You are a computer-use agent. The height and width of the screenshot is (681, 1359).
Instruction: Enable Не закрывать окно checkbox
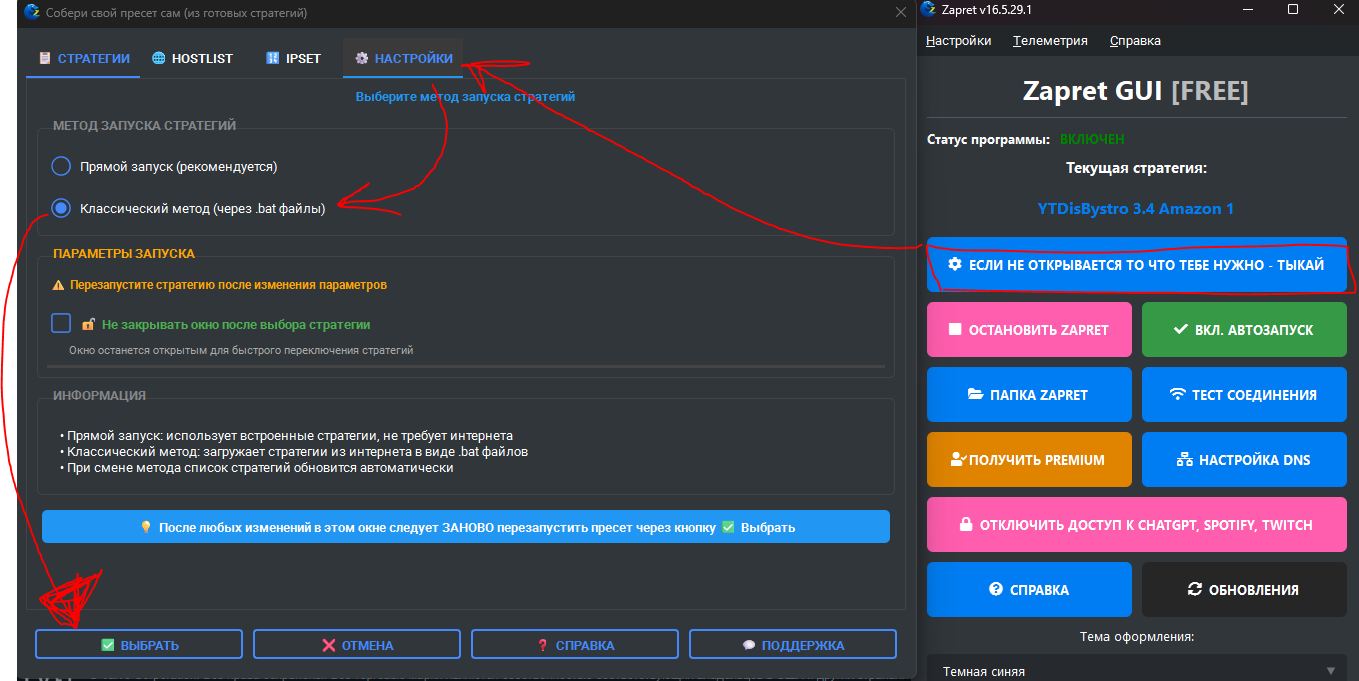[x=61, y=323]
